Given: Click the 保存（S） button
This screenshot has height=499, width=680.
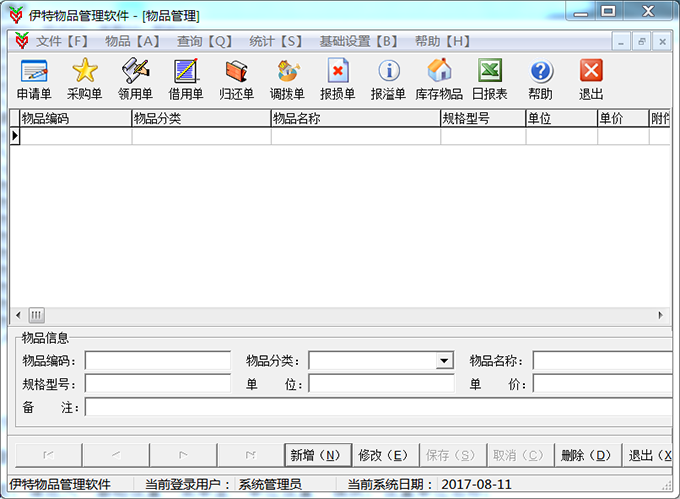Looking at the screenshot, I should (x=453, y=455).
